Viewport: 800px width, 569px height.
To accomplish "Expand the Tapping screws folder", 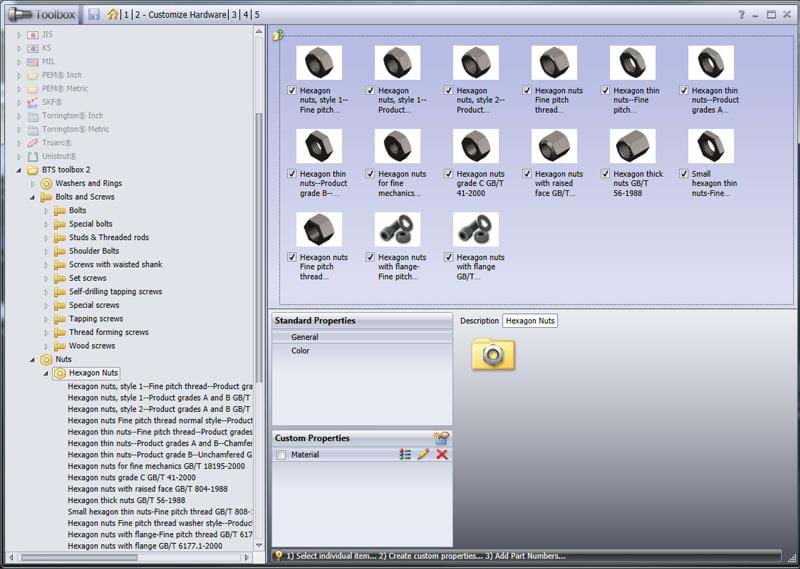I will click(46, 319).
